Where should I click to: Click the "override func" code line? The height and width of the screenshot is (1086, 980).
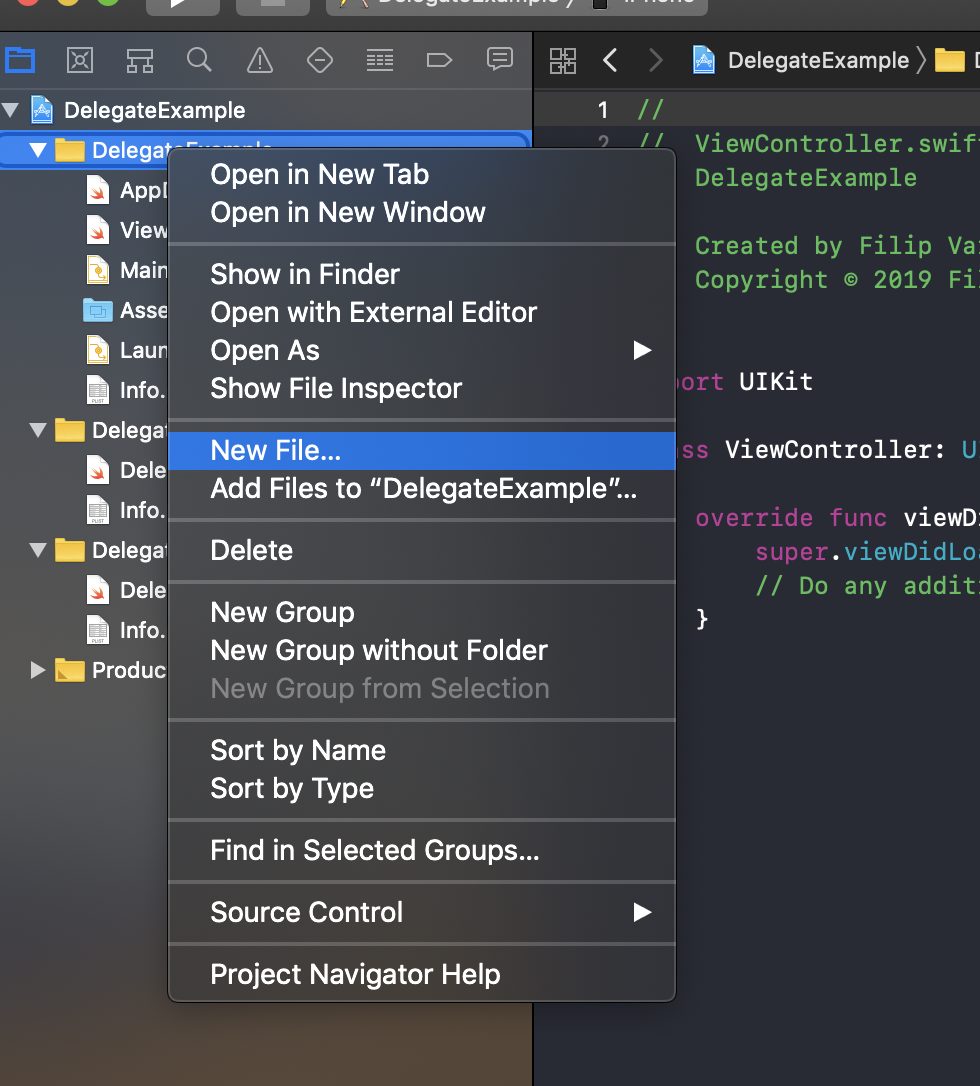[837, 518]
